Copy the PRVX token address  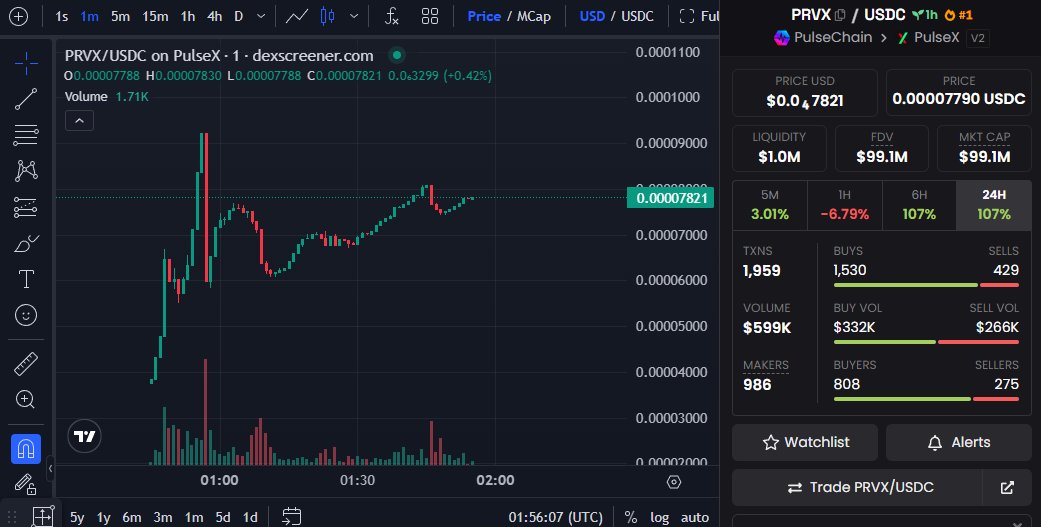[840, 15]
